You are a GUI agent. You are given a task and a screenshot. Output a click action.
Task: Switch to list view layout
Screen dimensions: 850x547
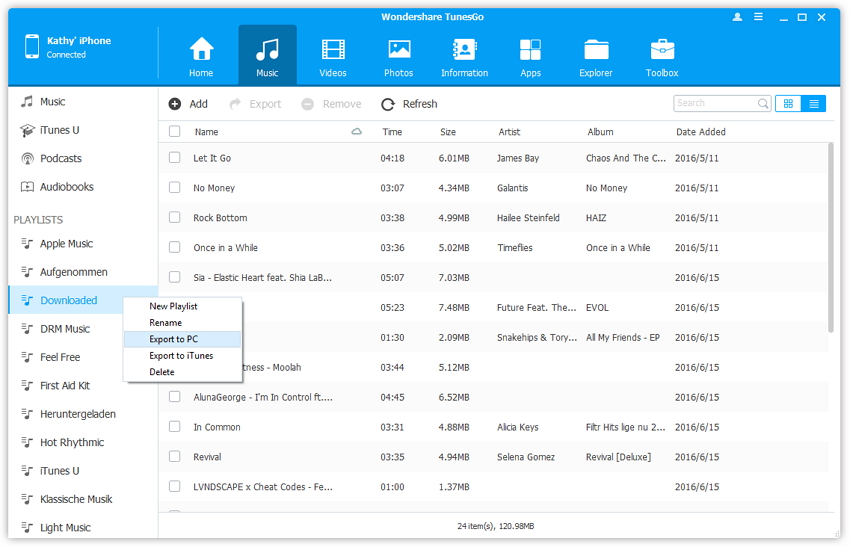coord(814,103)
